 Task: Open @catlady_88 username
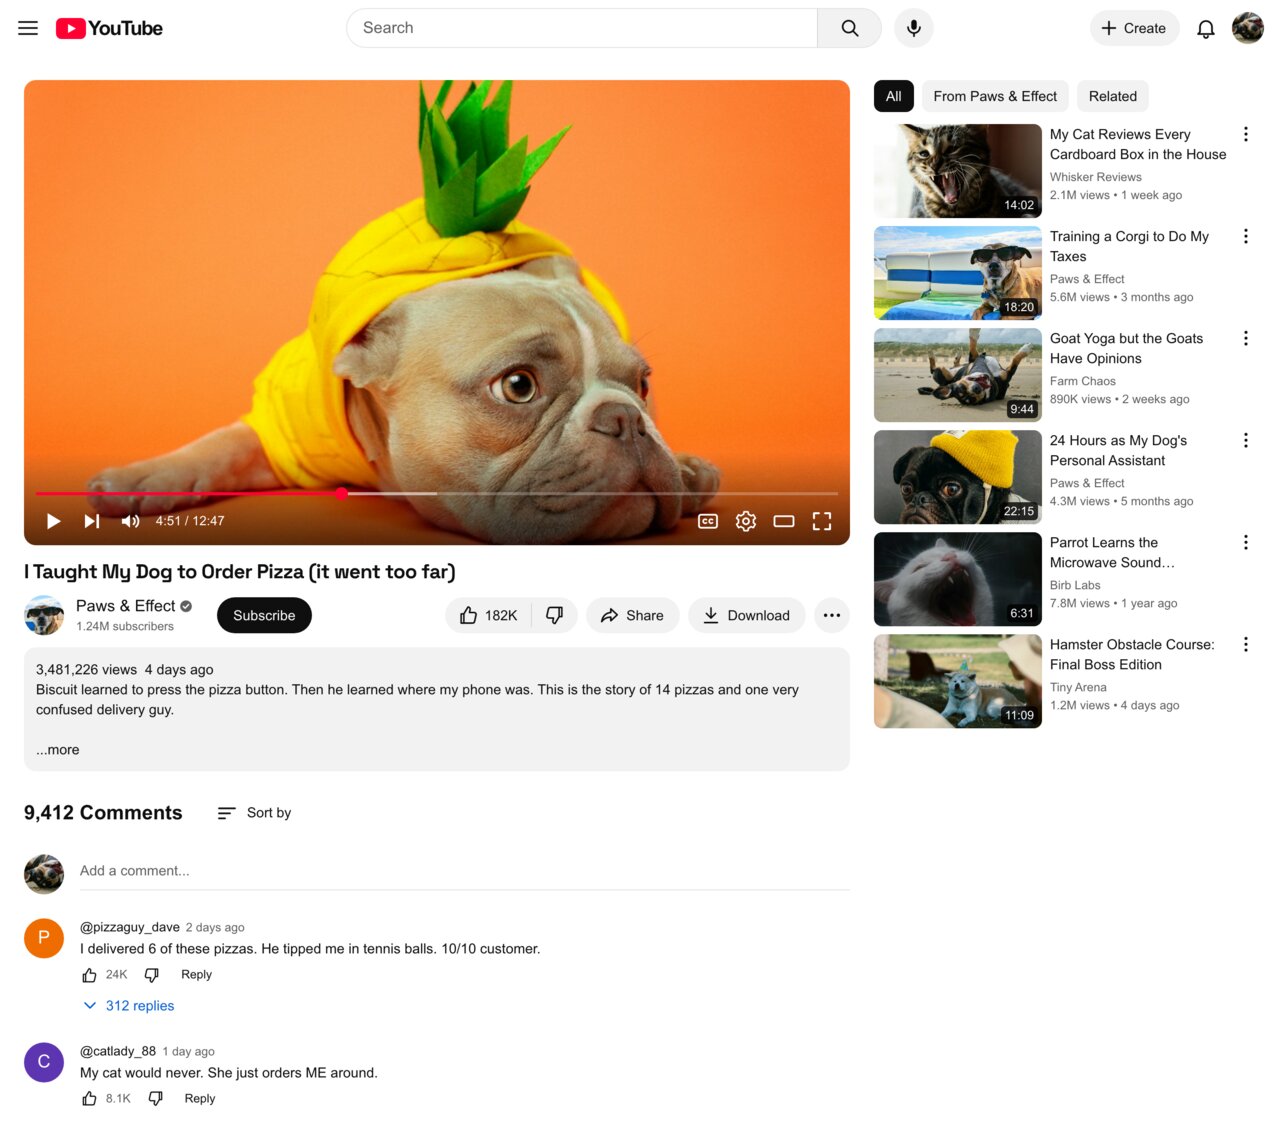pyautogui.click(x=118, y=1051)
